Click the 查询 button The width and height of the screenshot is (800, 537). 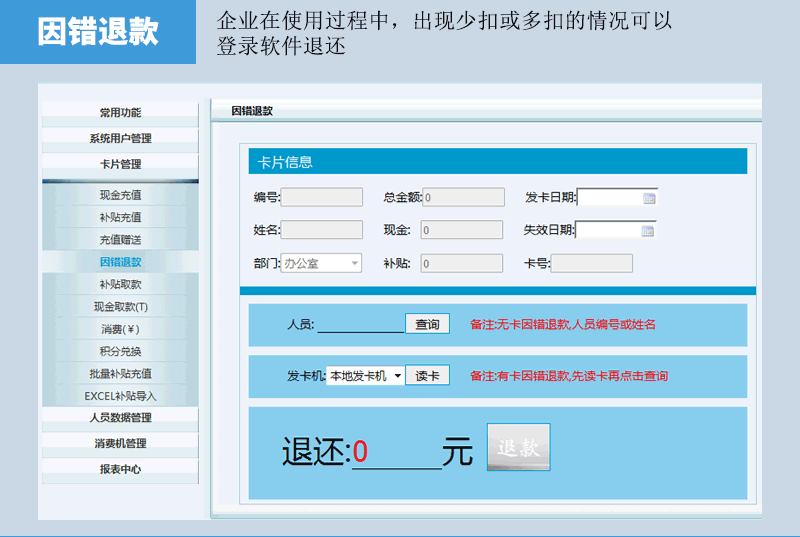[427, 324]
